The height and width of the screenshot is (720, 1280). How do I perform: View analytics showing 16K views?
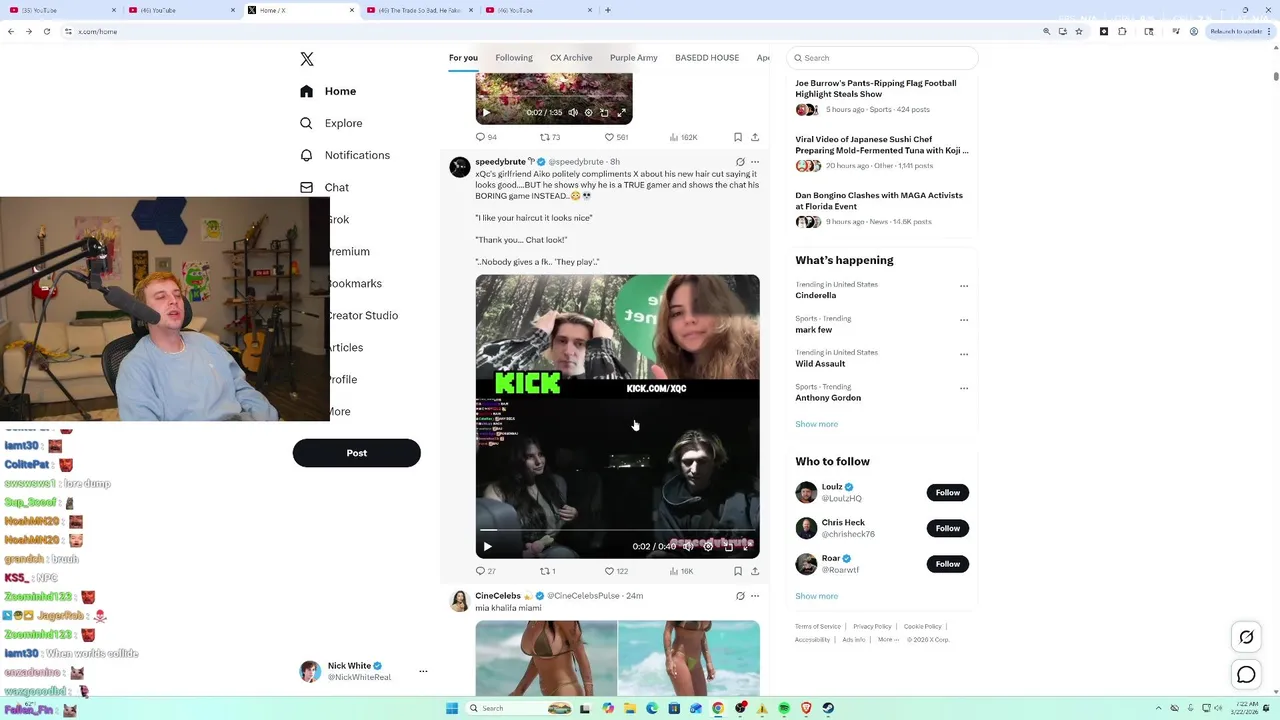pyautogui.click(x=681, y=571)
